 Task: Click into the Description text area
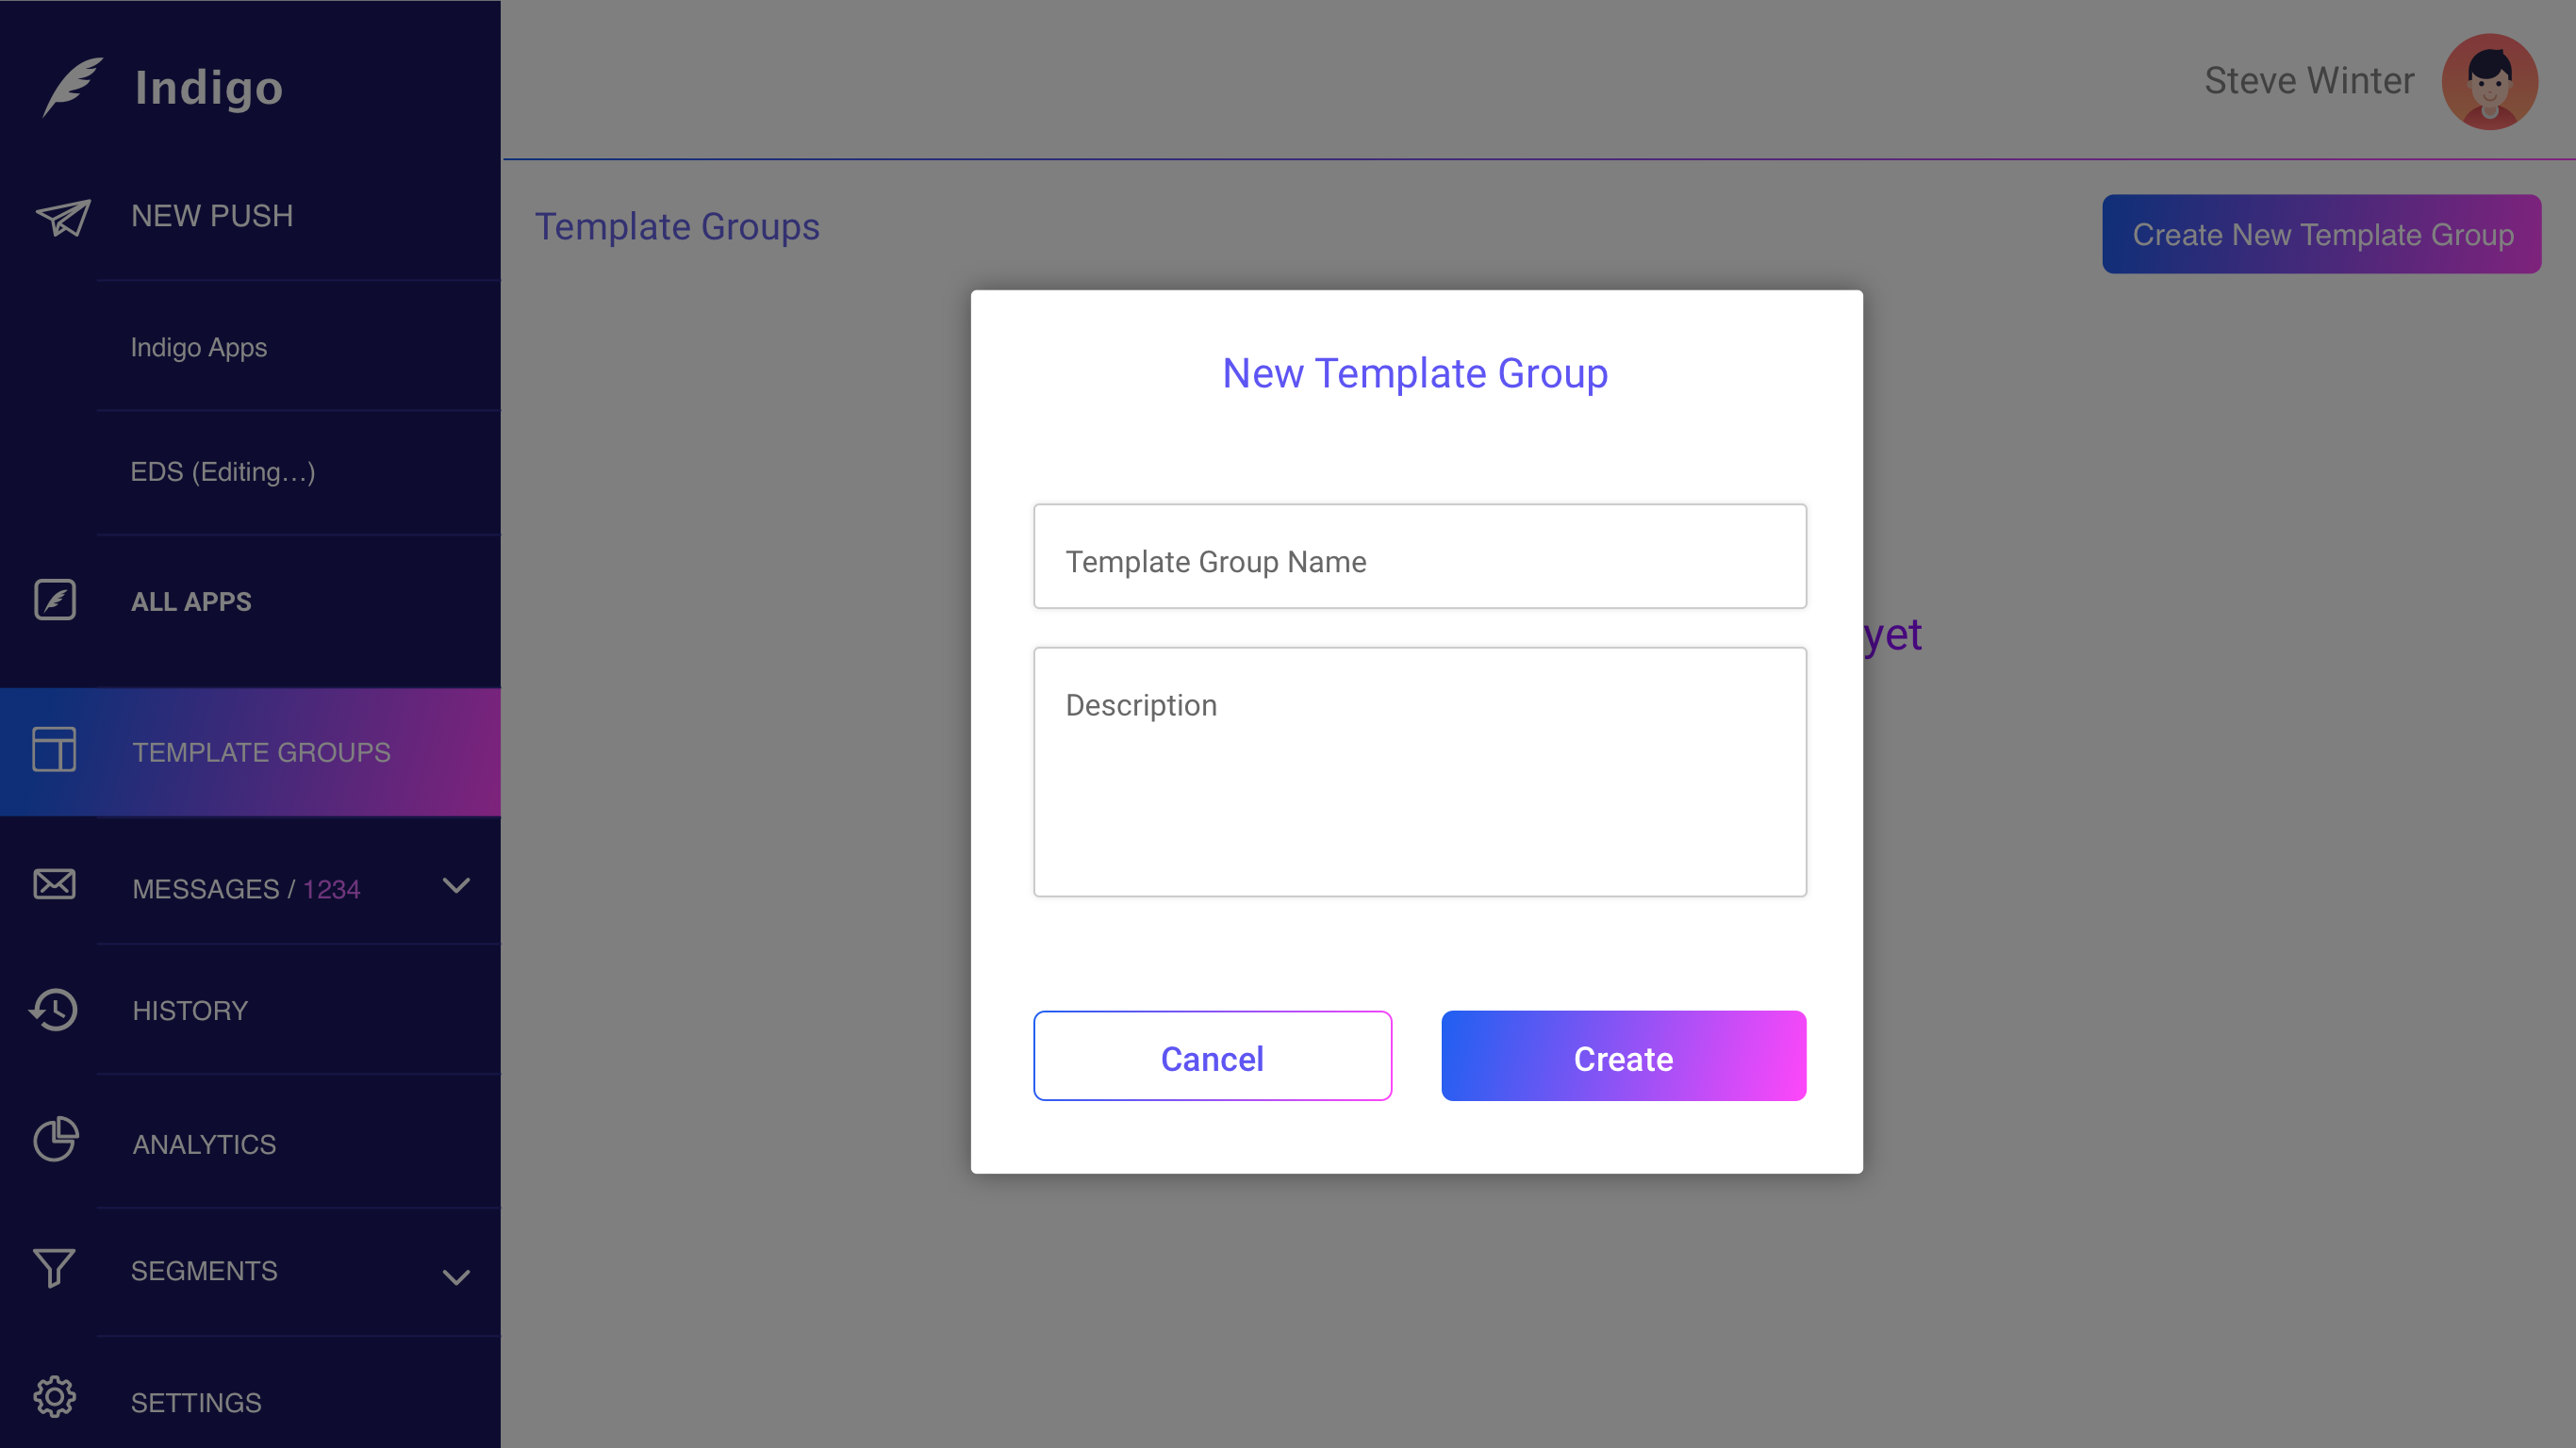pos(1419,772)
